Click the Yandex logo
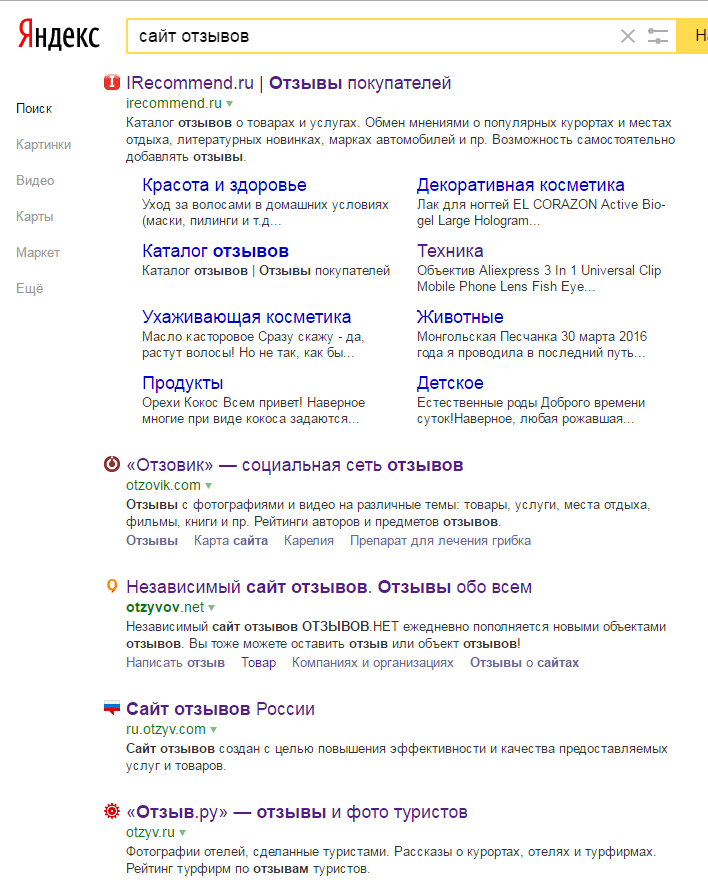This screenshot has height=890, width=708. click(x=58, y=35)
